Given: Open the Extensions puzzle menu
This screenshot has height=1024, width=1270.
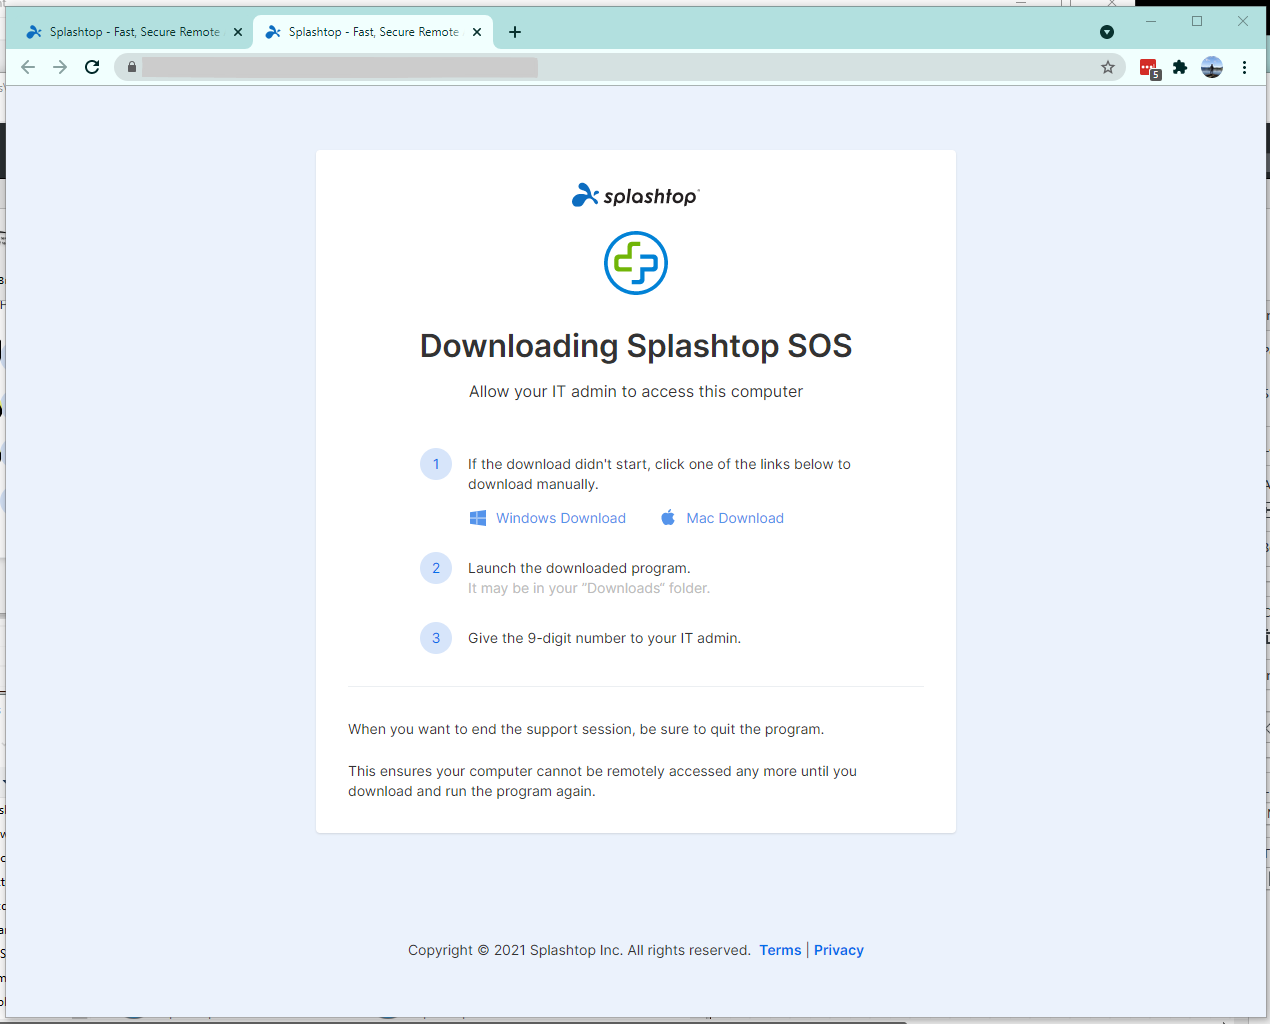Looking at the screenshot, I should click(1180, 67).
